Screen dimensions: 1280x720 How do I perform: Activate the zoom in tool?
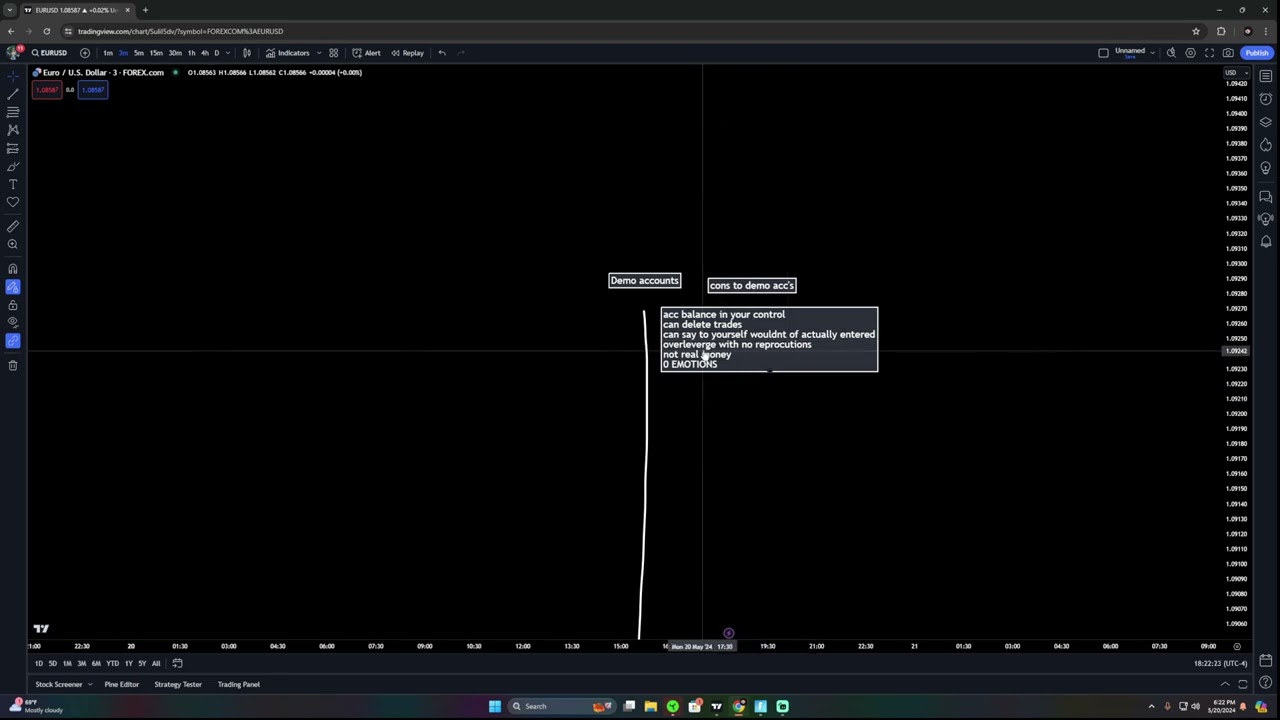pyautogui.click(x=13, y=244)
